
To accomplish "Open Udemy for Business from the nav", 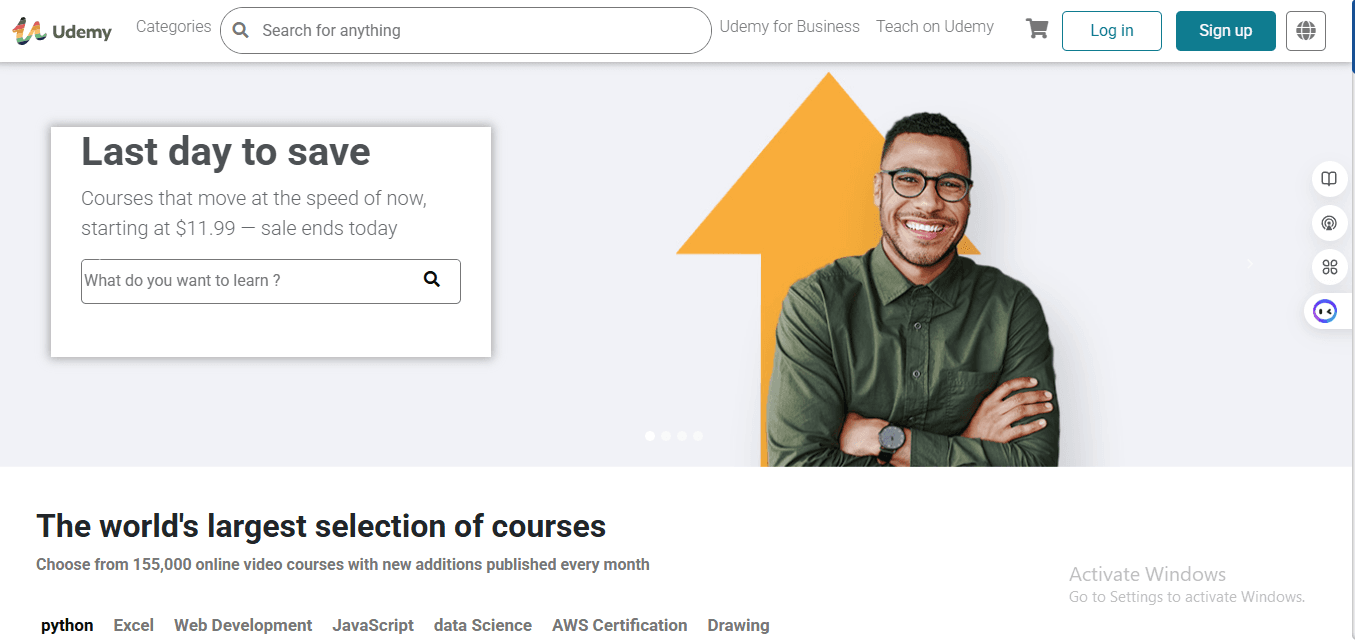I will coord(789,26).
